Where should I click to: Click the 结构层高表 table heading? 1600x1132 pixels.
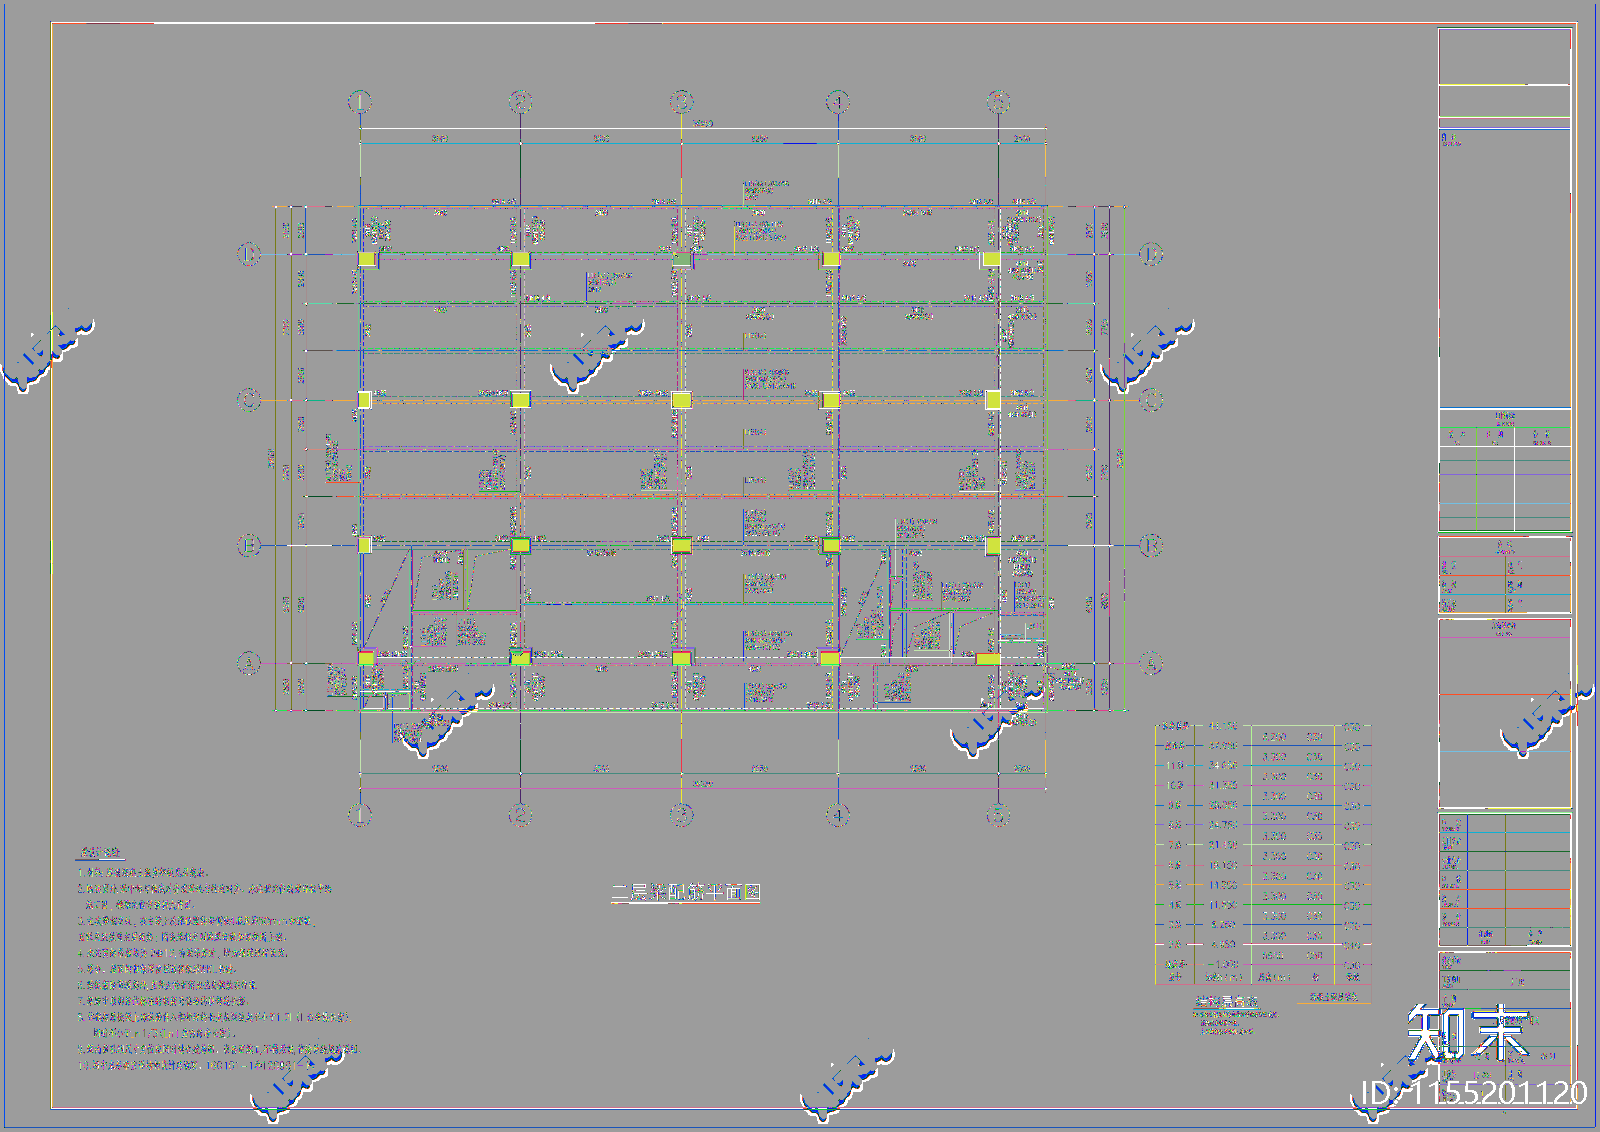click(1226, 1001)
